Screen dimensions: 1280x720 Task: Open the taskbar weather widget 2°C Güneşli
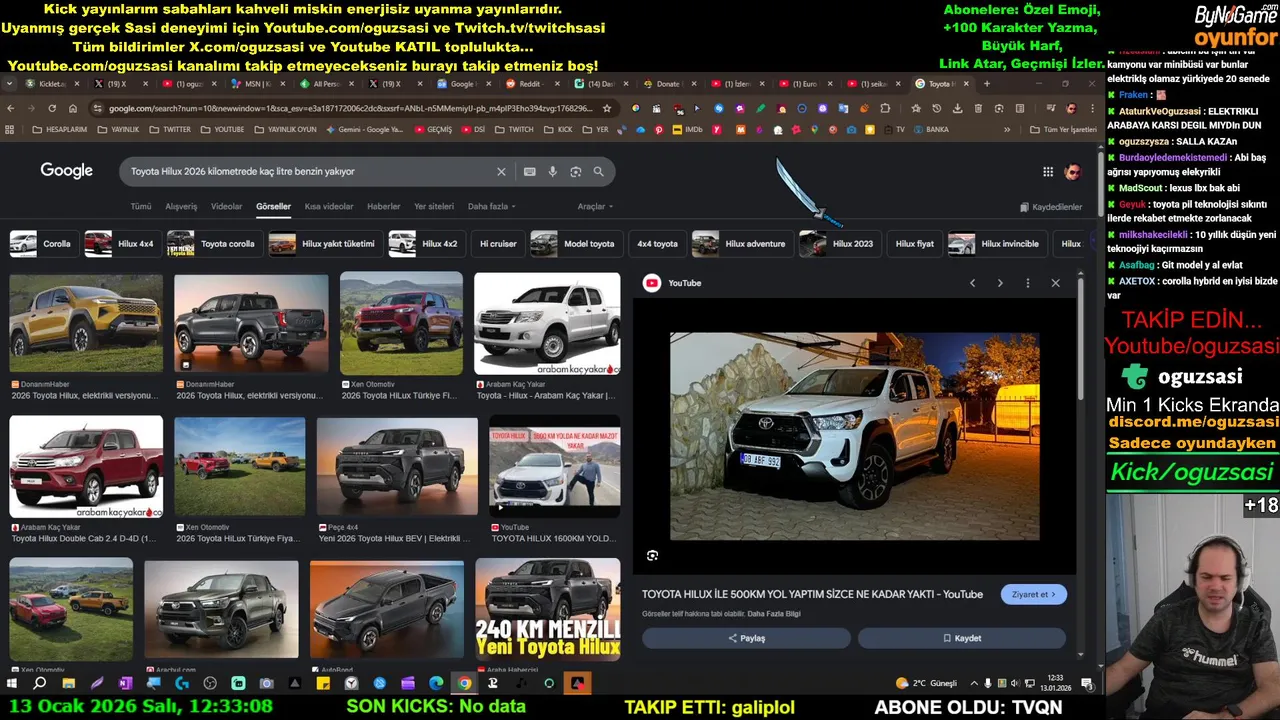[x=927, y=683]
